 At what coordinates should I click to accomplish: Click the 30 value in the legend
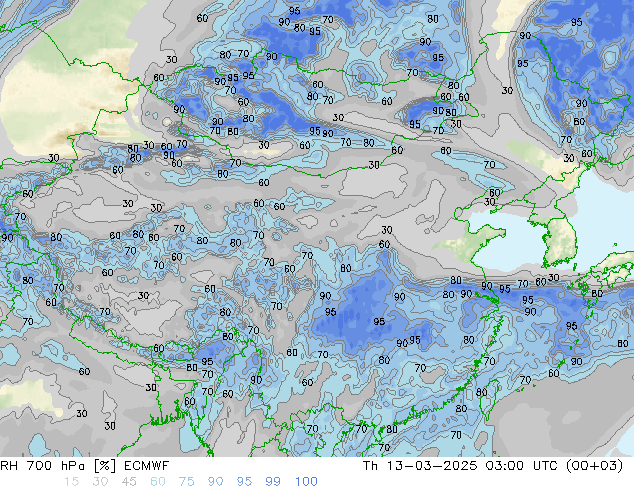tap(100, 482)
